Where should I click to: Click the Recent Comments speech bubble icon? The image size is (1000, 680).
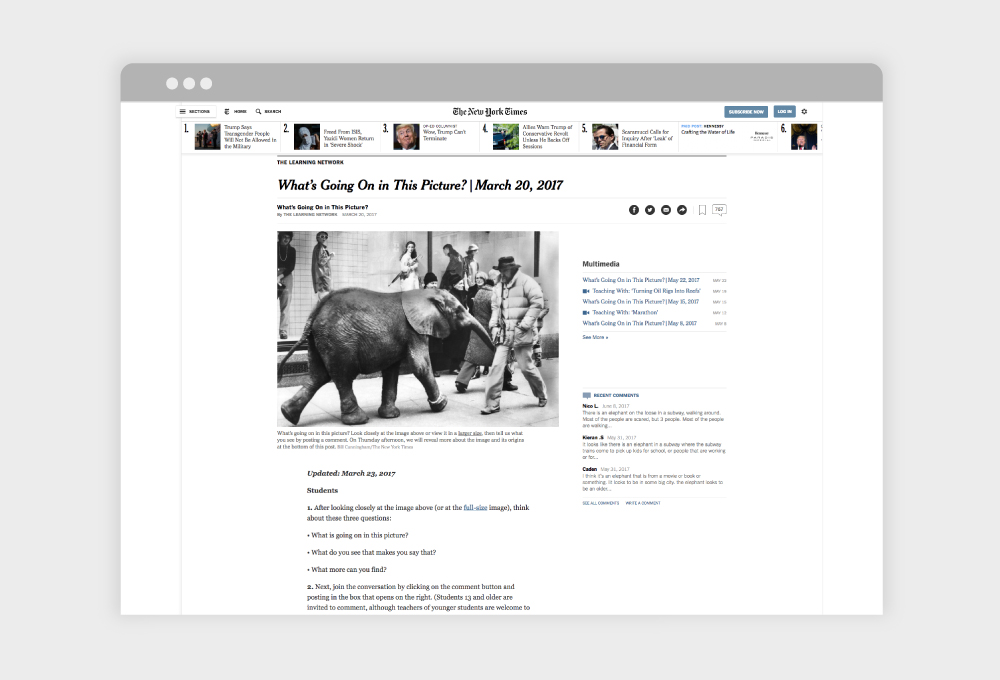tap(587, 395)
